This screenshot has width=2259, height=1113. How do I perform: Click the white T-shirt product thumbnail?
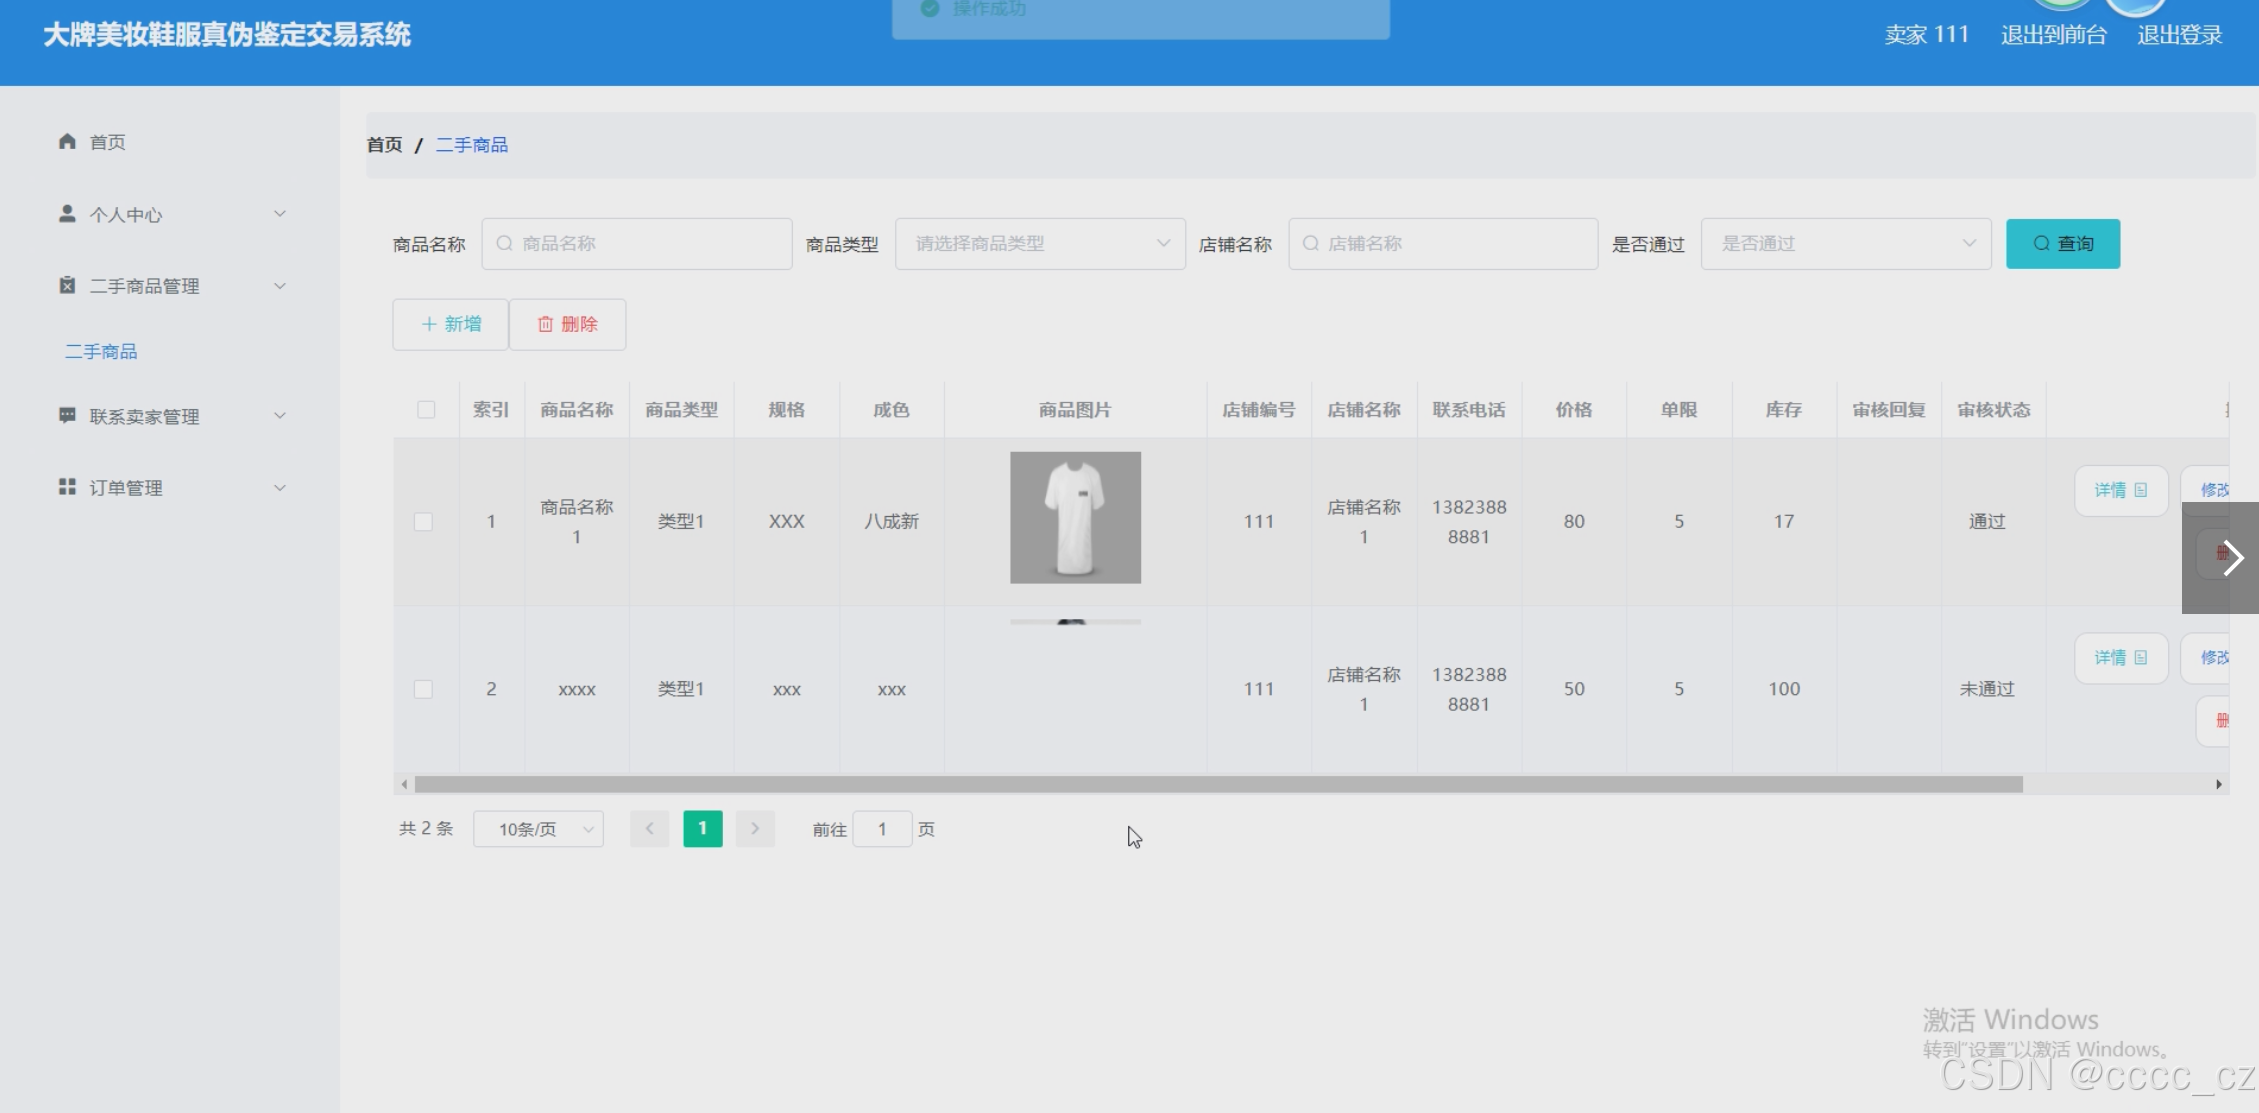1075,517
